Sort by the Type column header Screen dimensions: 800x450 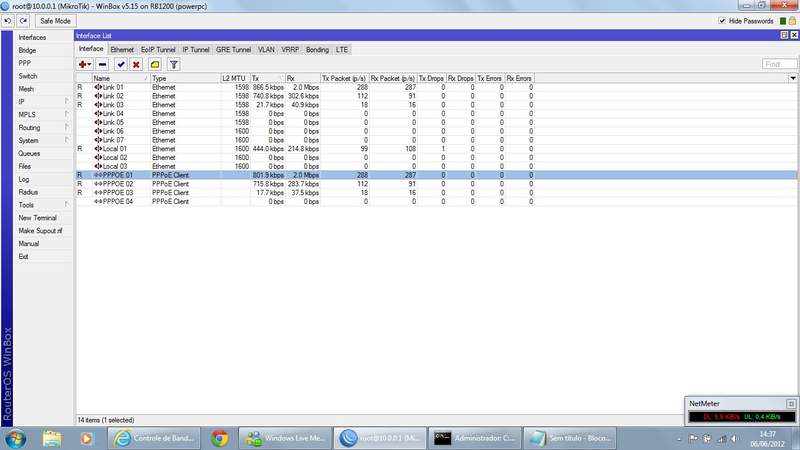(x=185, y=78)
